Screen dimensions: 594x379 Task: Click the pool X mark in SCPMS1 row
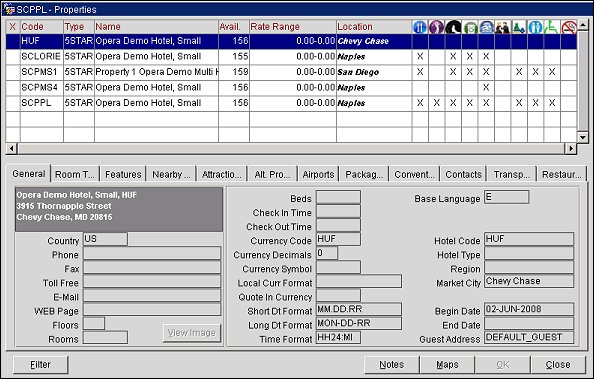pyautogui.click(x=486, y=72)
